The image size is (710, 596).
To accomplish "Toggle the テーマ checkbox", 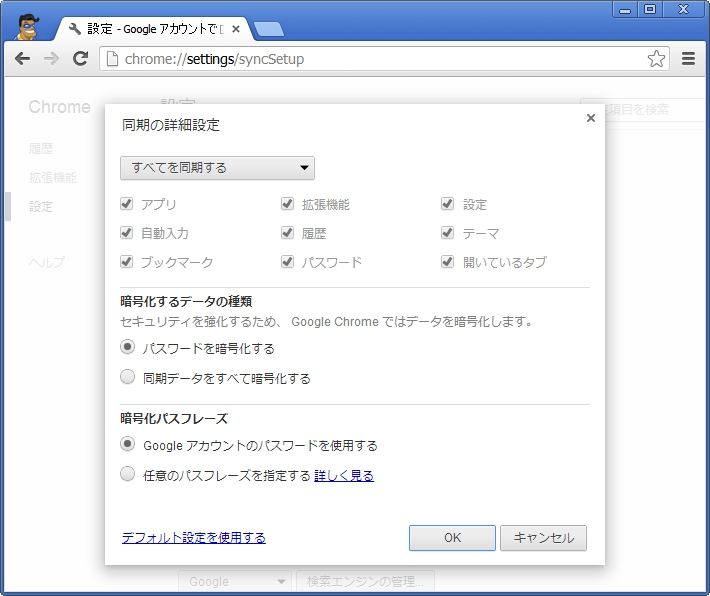I will (x=447, y=233).
